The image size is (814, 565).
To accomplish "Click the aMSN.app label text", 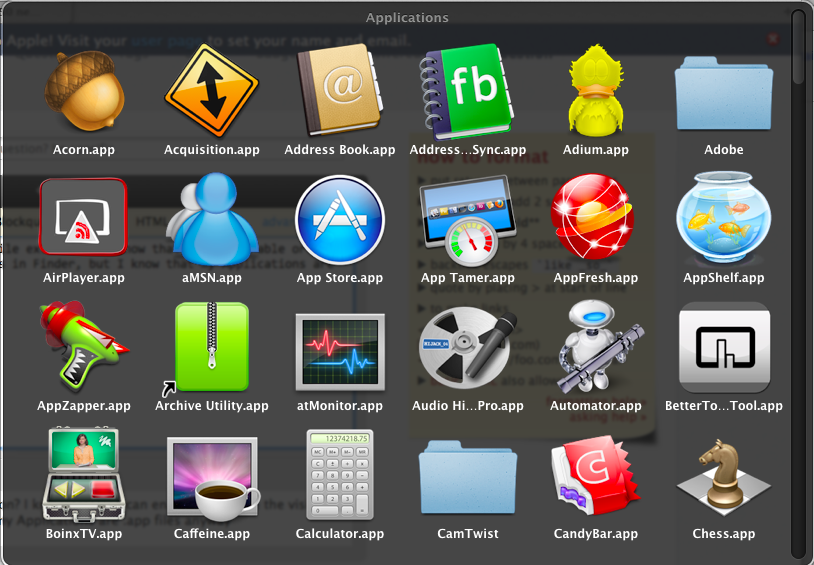I will pos(212,278).
